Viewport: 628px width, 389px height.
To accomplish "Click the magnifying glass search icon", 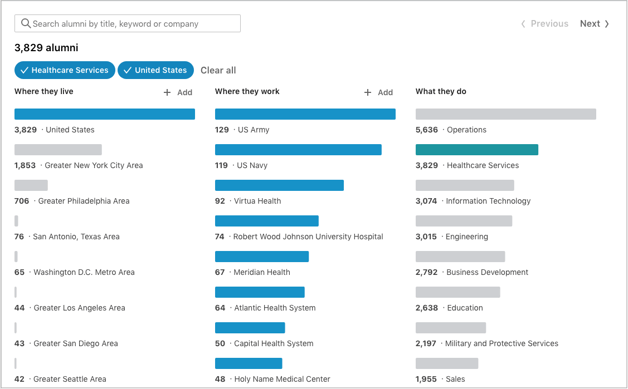I will pyautogui.click(x=26, y=23).
